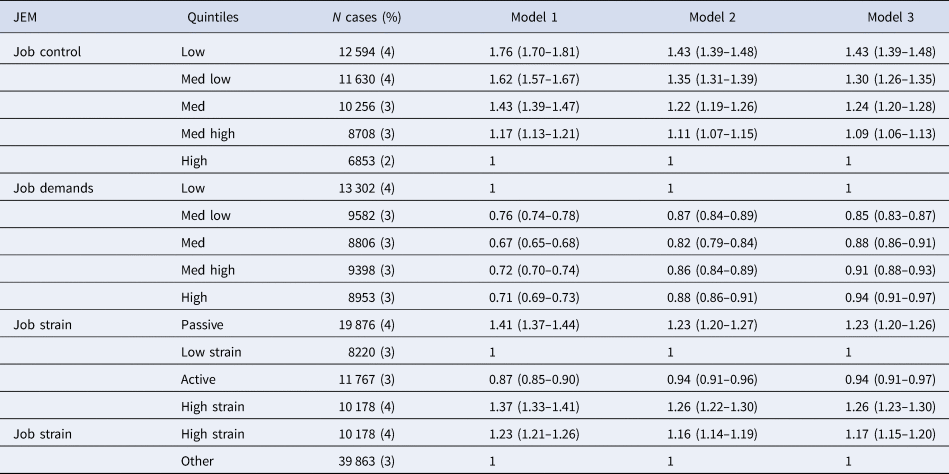Screen dimensions: 949x474
Task: Select the Quintiles column header
Action: 211,18
